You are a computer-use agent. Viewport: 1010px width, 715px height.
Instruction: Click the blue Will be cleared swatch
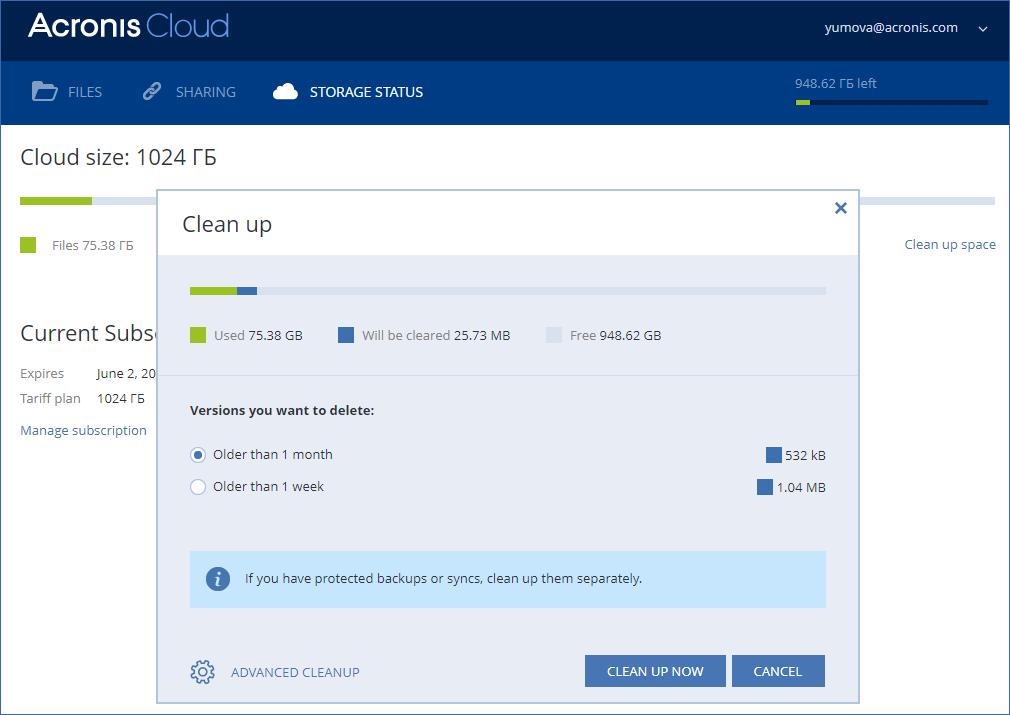[346, 335]
